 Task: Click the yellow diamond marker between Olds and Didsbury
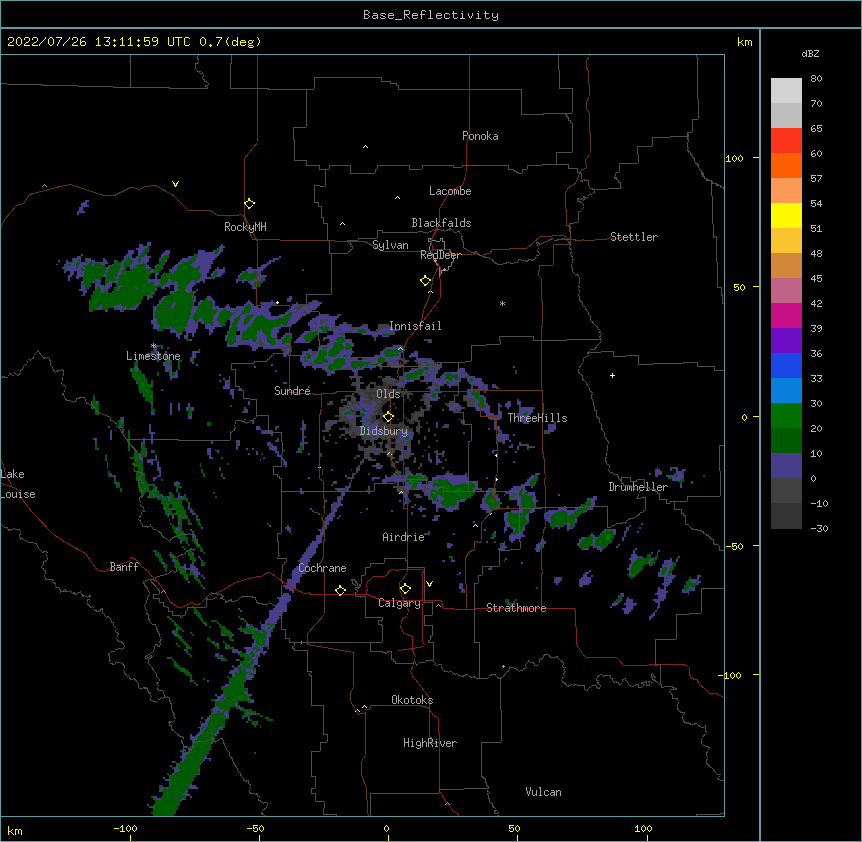point(388,417)
